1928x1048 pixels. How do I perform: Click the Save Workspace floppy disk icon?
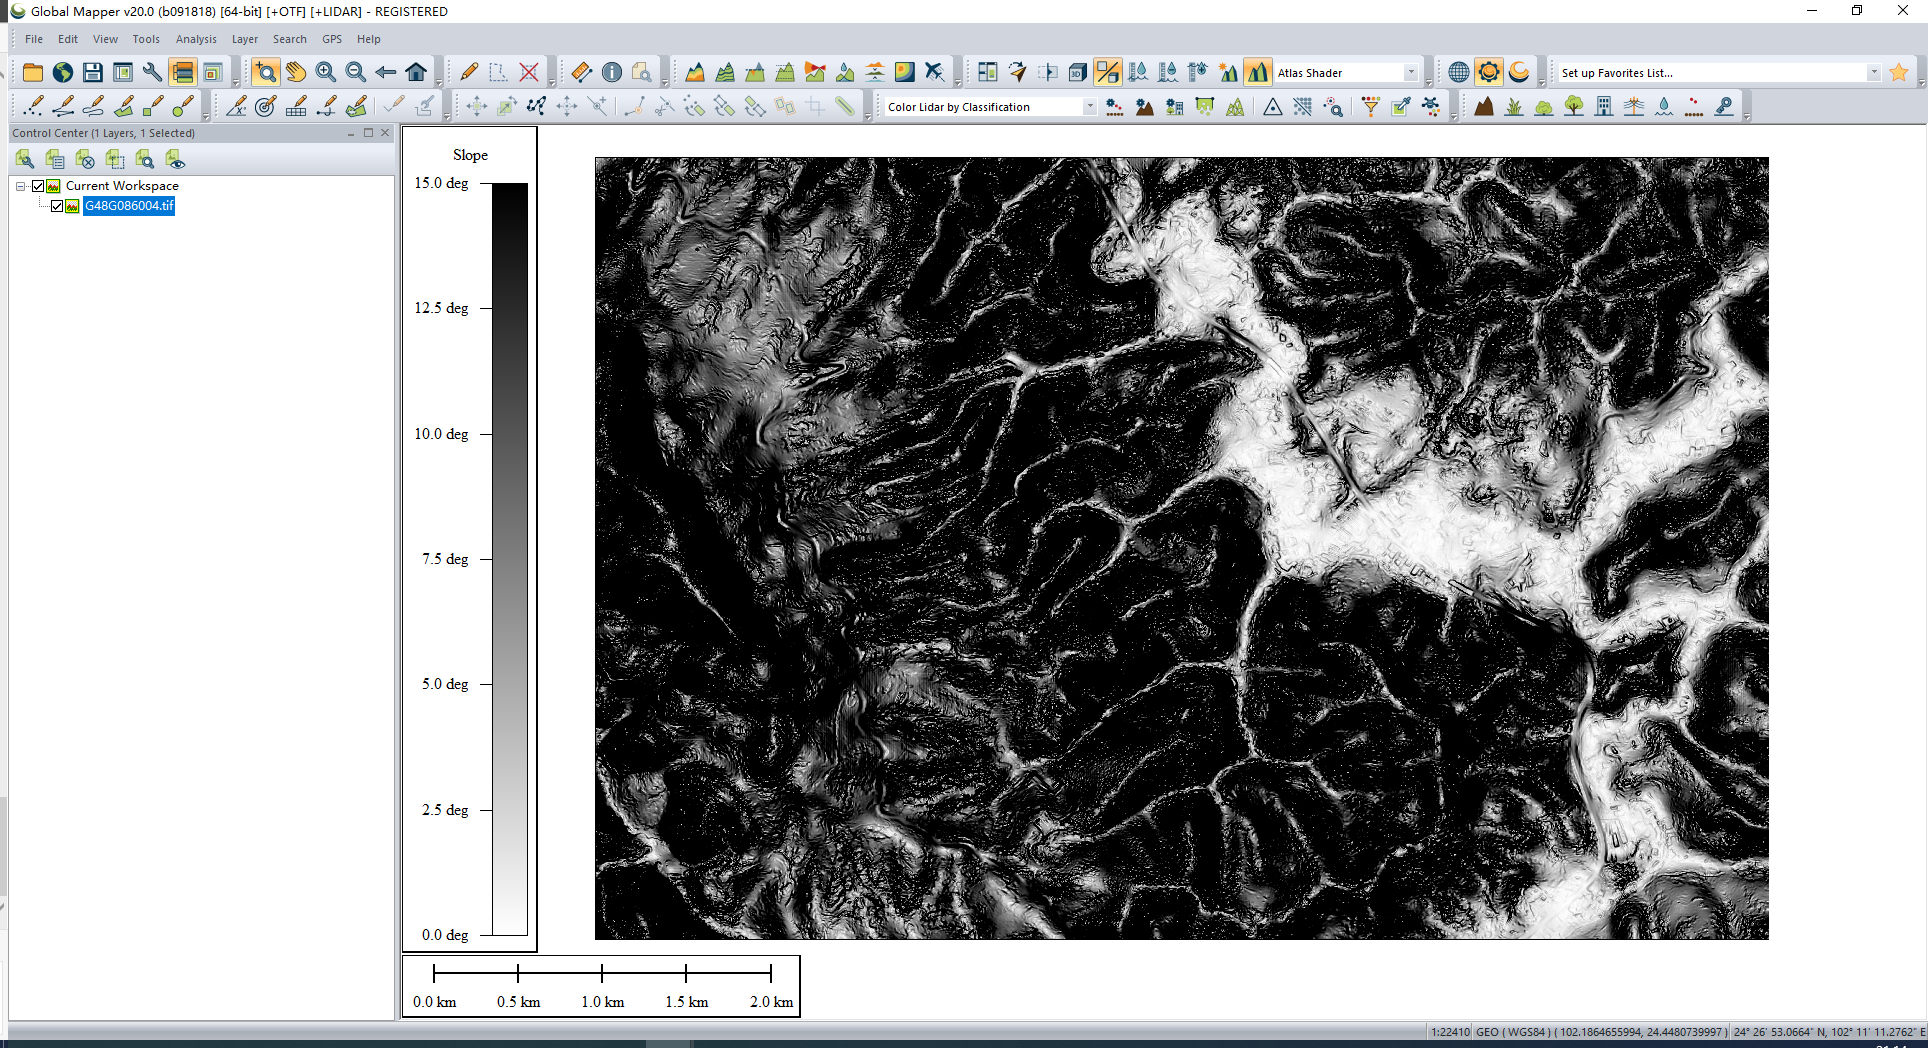[x=92, y=72]
